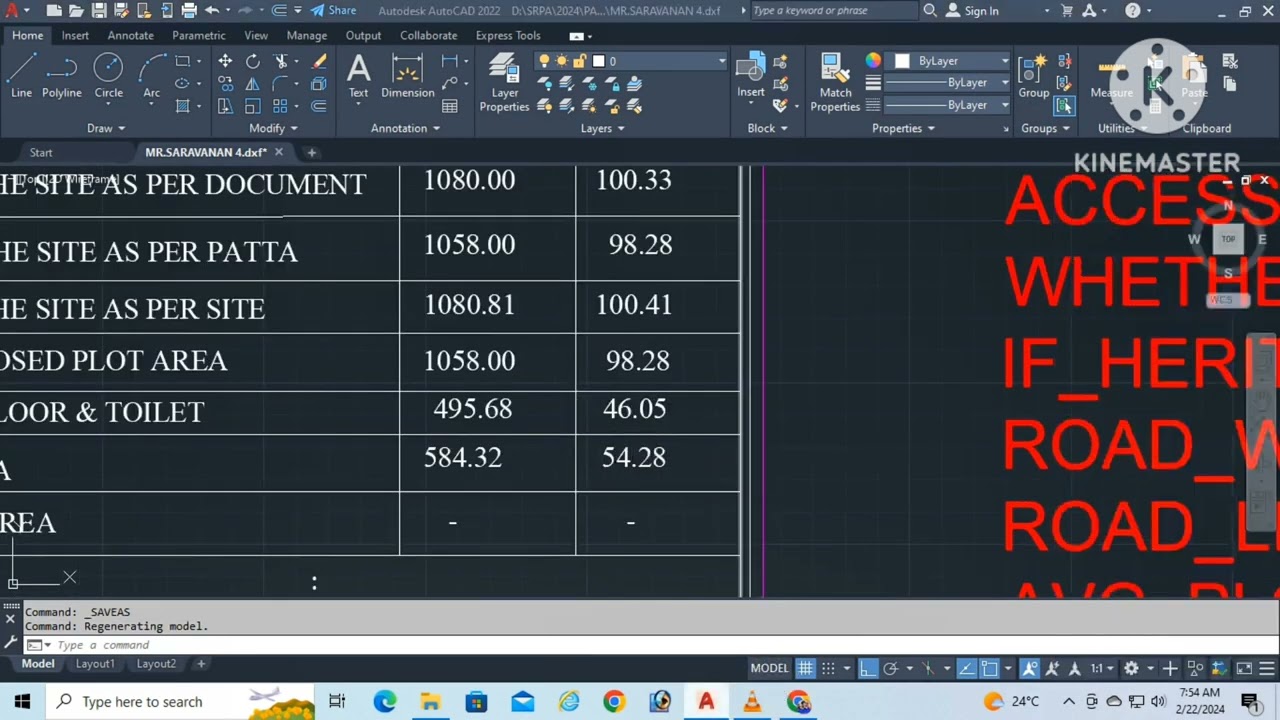
Task: Toggle 2D object snap
Action: point(989,668)
